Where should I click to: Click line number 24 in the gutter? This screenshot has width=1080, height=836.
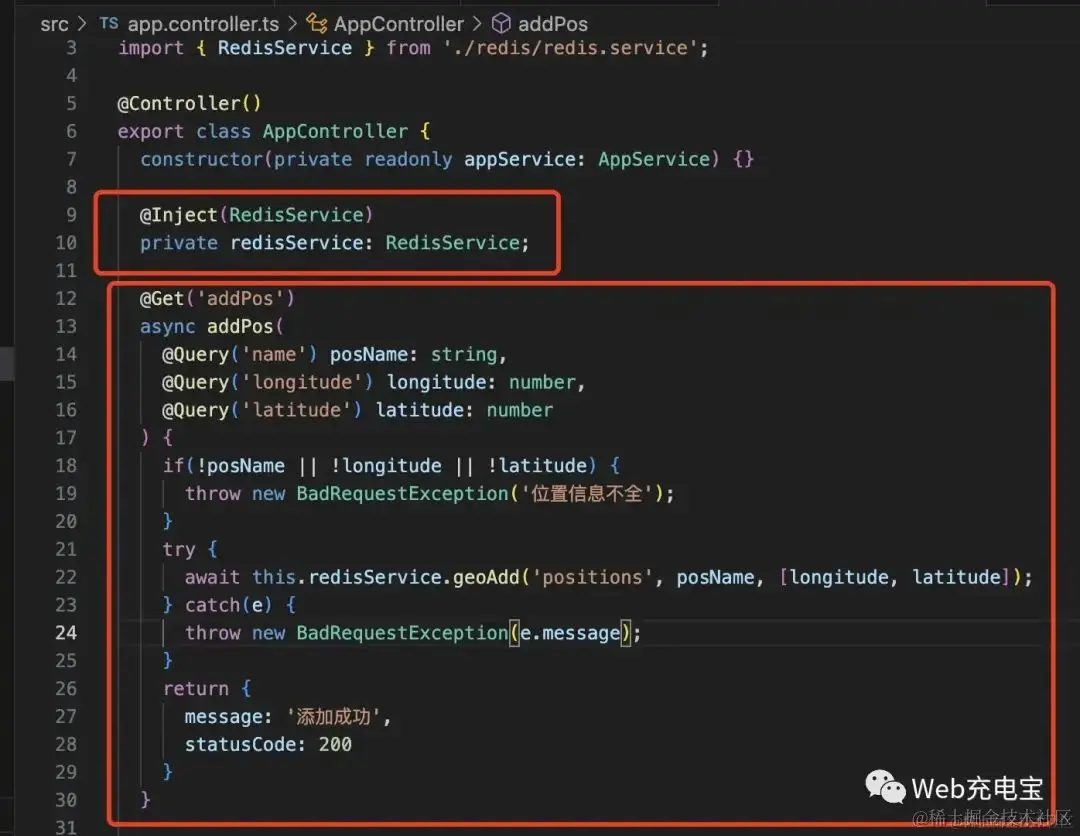(x=66, y=633)
